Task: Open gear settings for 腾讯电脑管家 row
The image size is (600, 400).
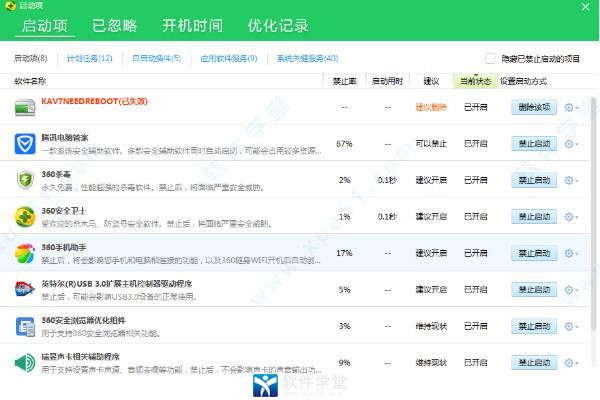Action: 571,144
